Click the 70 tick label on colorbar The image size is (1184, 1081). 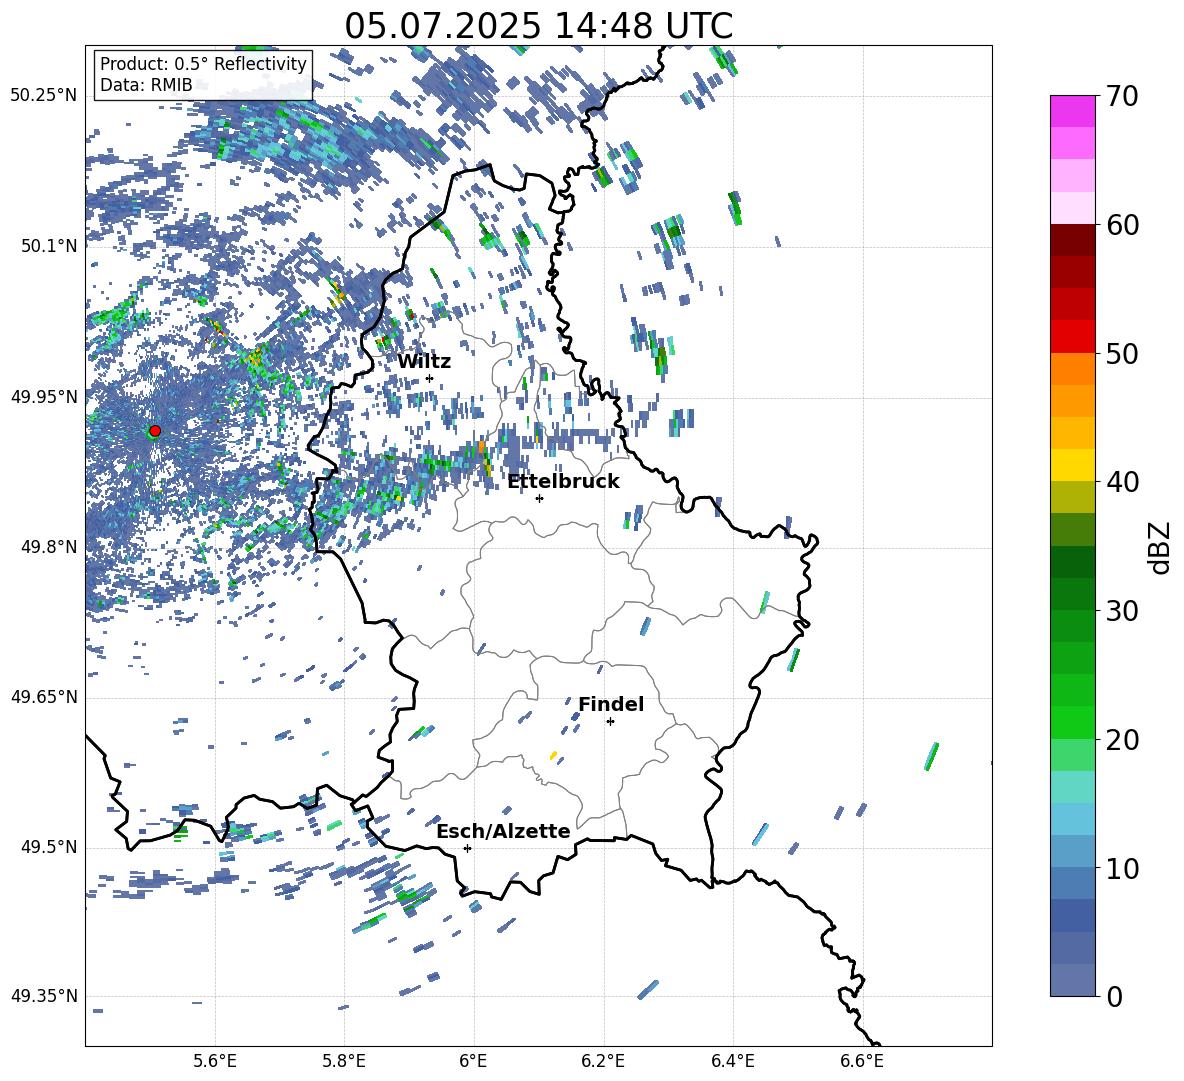tap(1122, 97)
